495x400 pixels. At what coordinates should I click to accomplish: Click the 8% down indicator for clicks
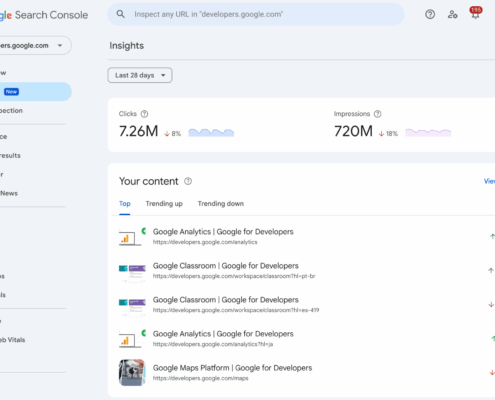click(172, 134)
